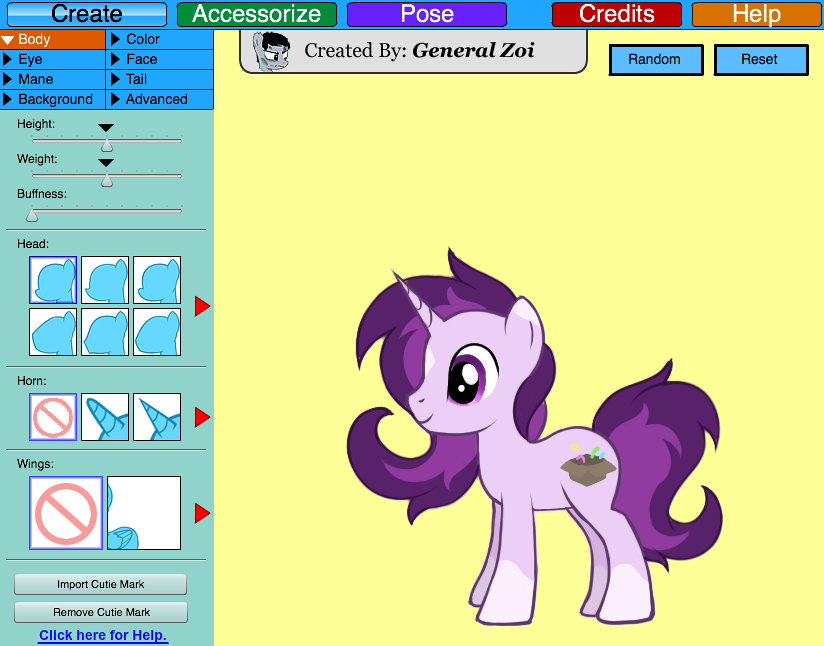Select the no-wings option
Screen dimensions: 824x646
[66, 513]
